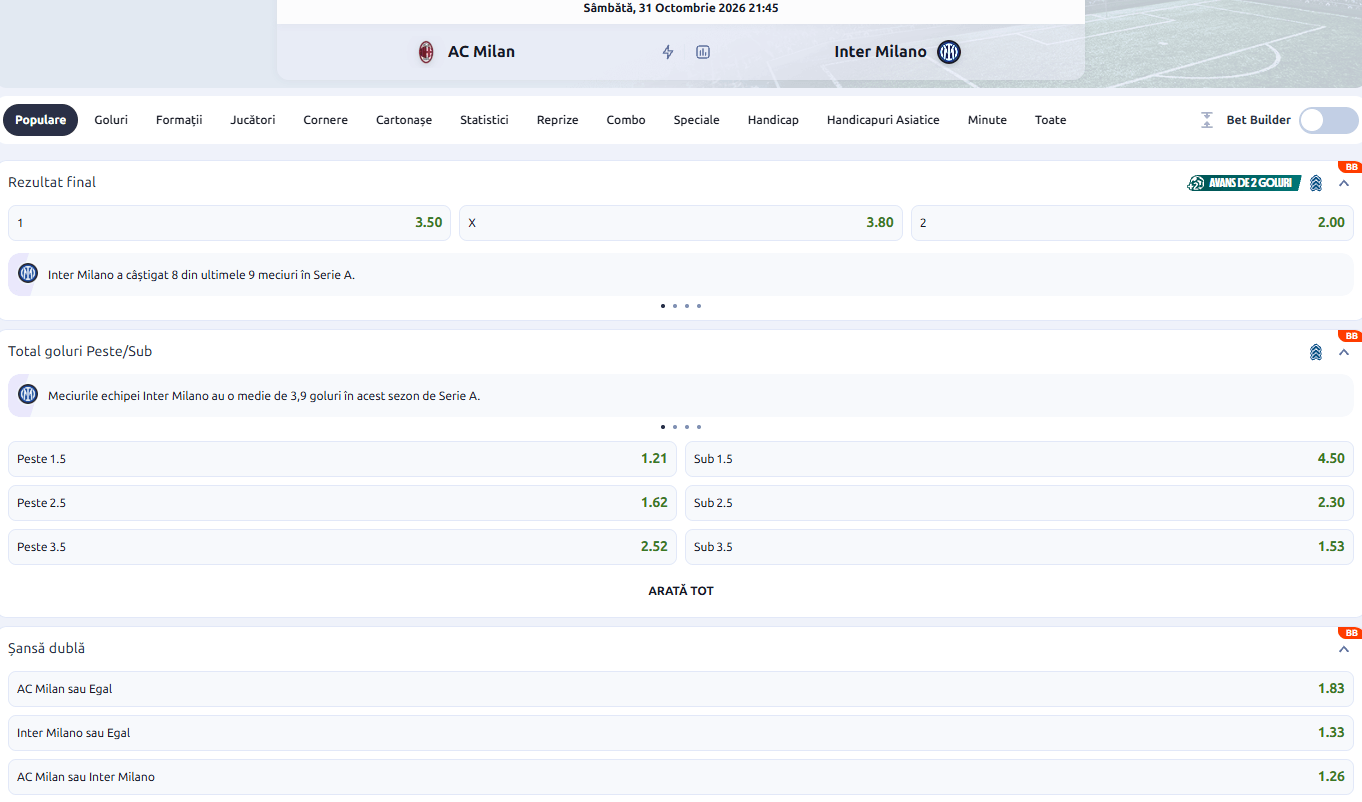The height and width of the screenshot is (802, 1362).
Task: Collapse the Rezultat final section
Action: click(1344, 183)
